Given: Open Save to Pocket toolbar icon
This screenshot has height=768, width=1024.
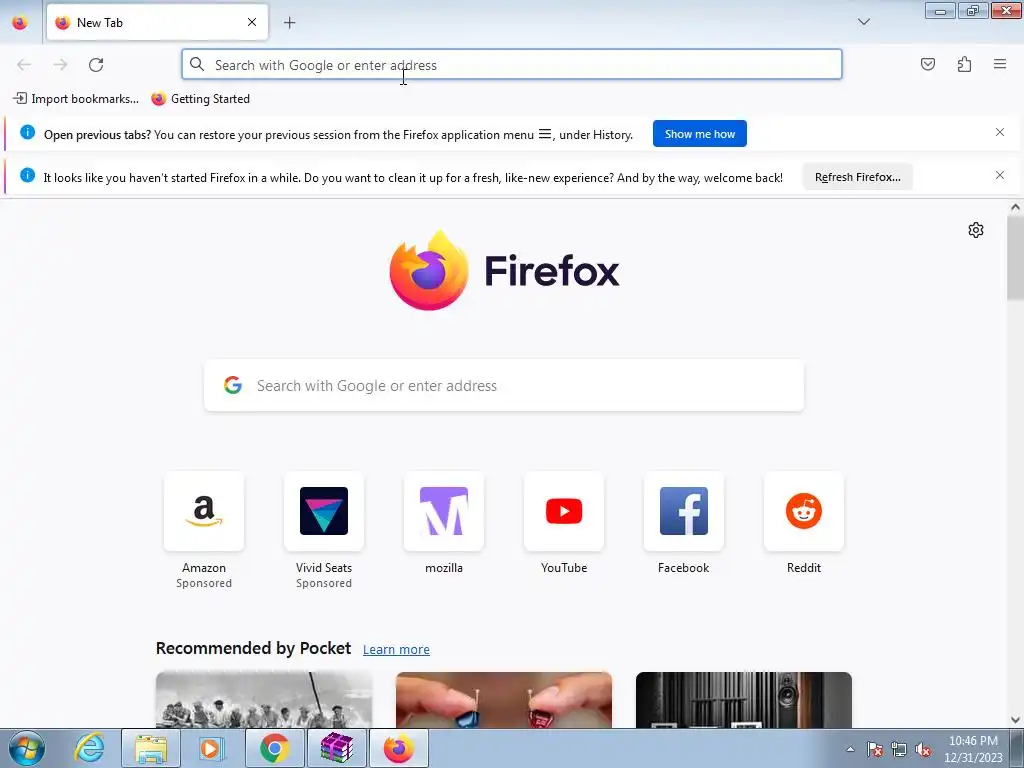Looking at the screenshot, I should [x=927, y=64].
